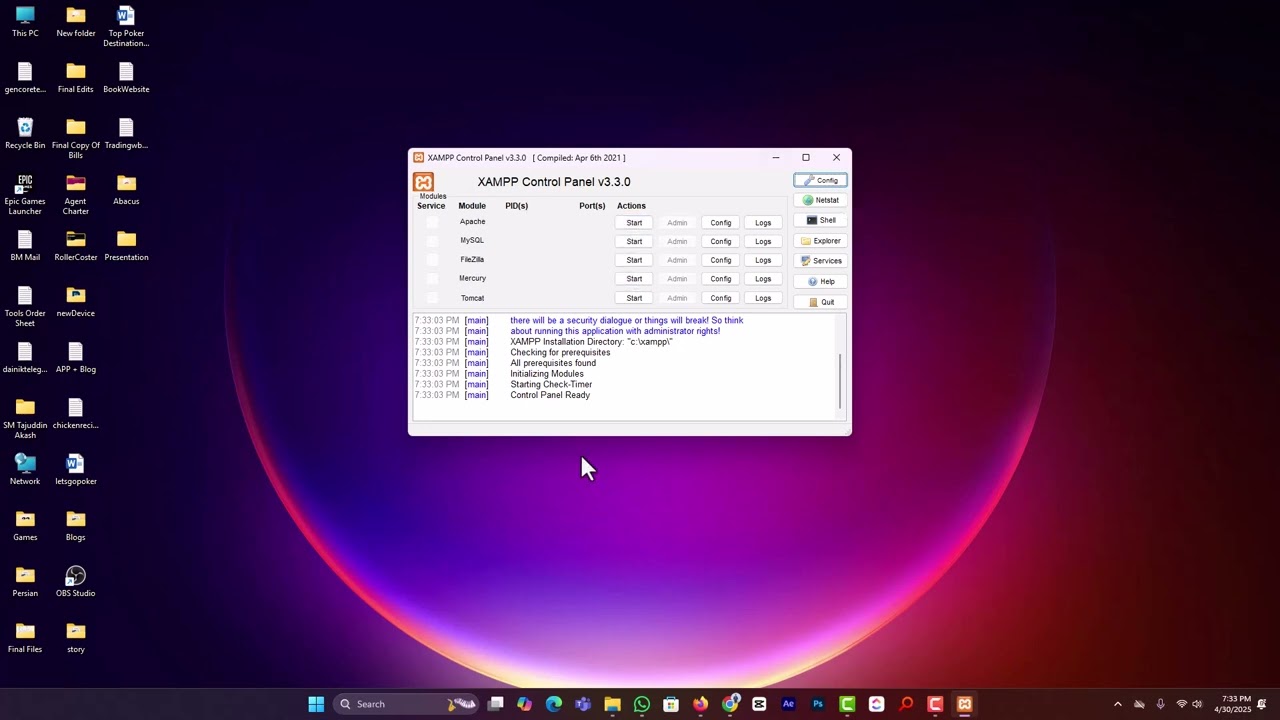The width and height of the screenshot is (1280, 720).
Task: Toggle the MySQL service checkbox
Action: pos(432,241)
